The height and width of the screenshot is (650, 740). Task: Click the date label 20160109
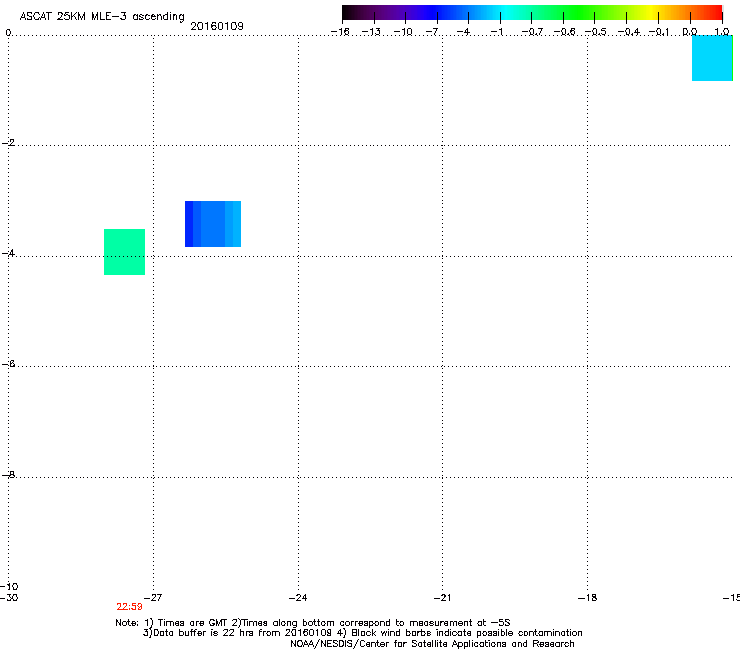217,26
